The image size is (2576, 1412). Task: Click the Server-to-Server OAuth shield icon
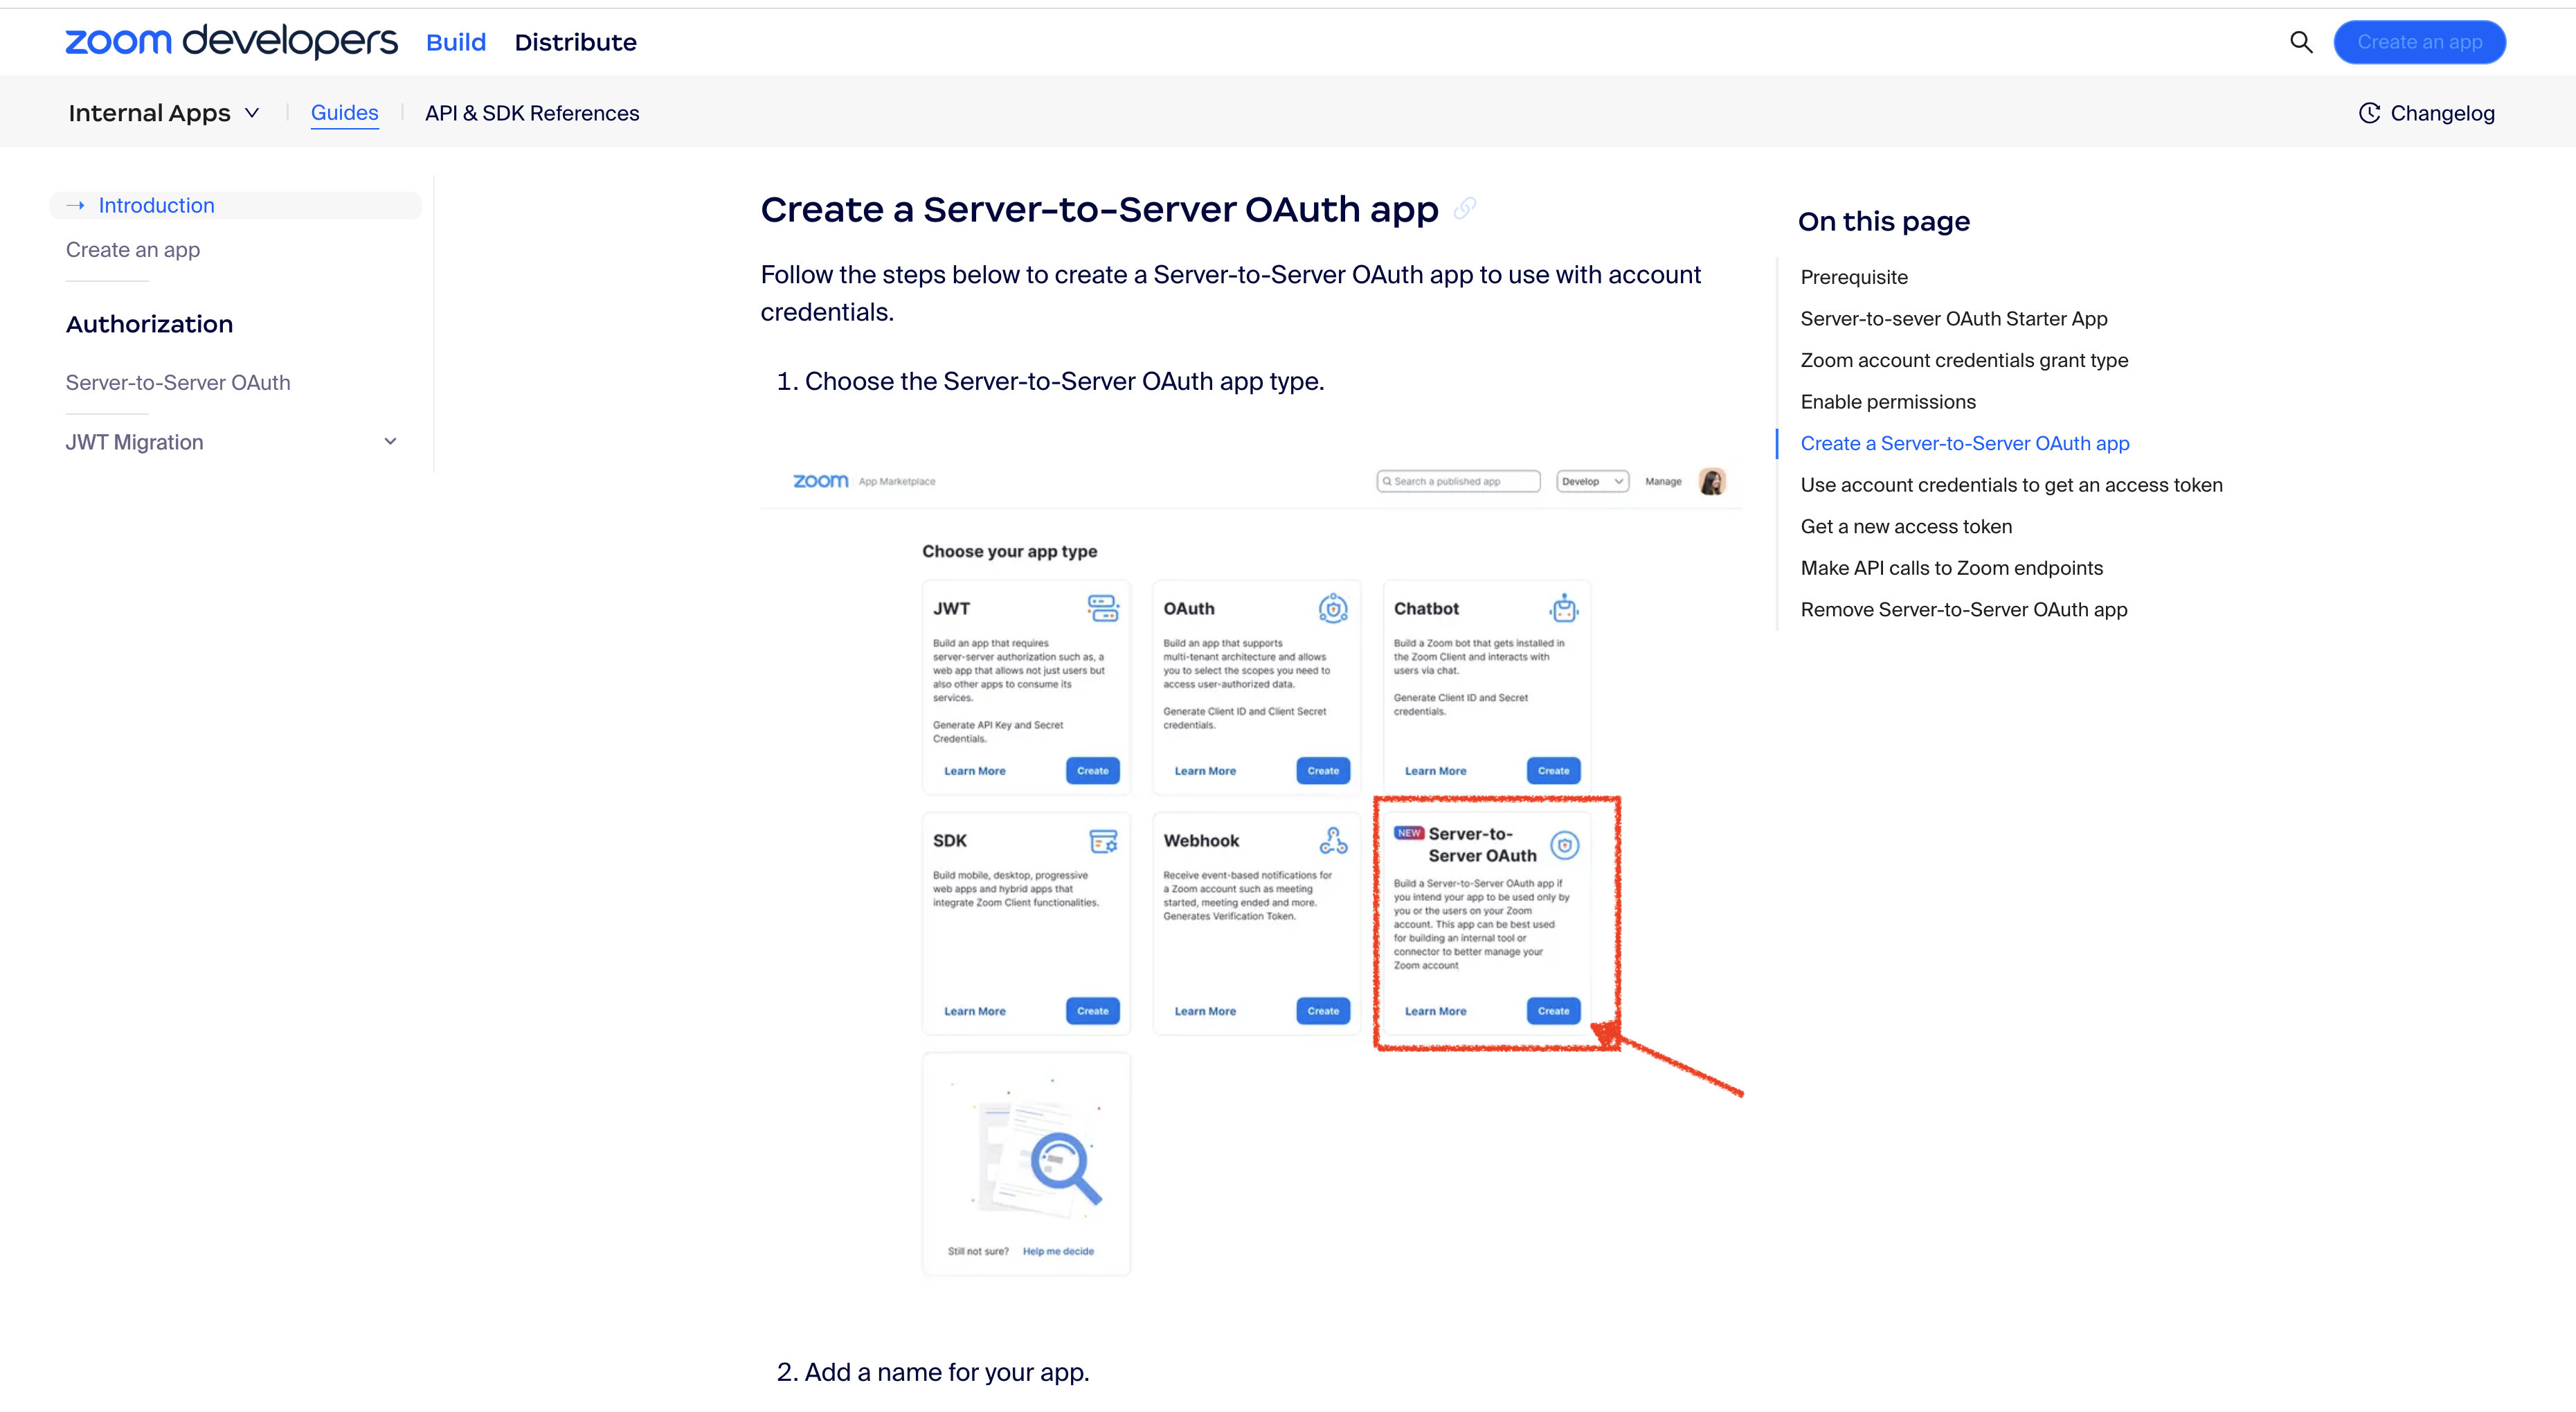click(x=1565, y=845)
